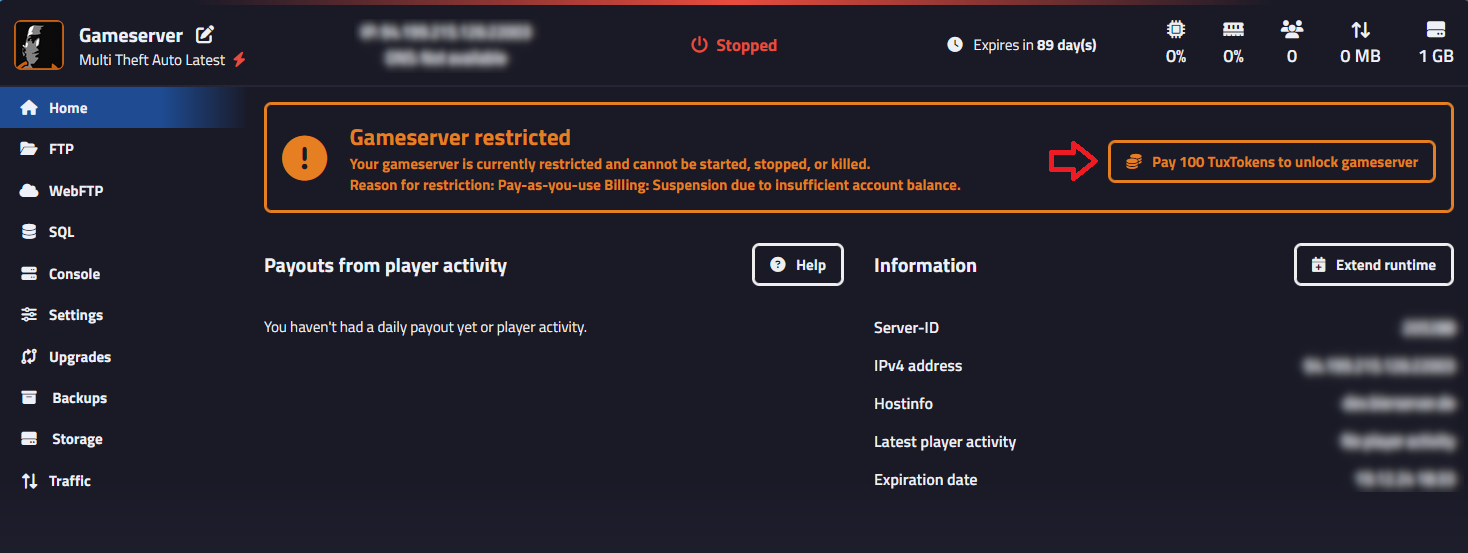Click the edit pencil icon beside Gameserver

point(205,35)
